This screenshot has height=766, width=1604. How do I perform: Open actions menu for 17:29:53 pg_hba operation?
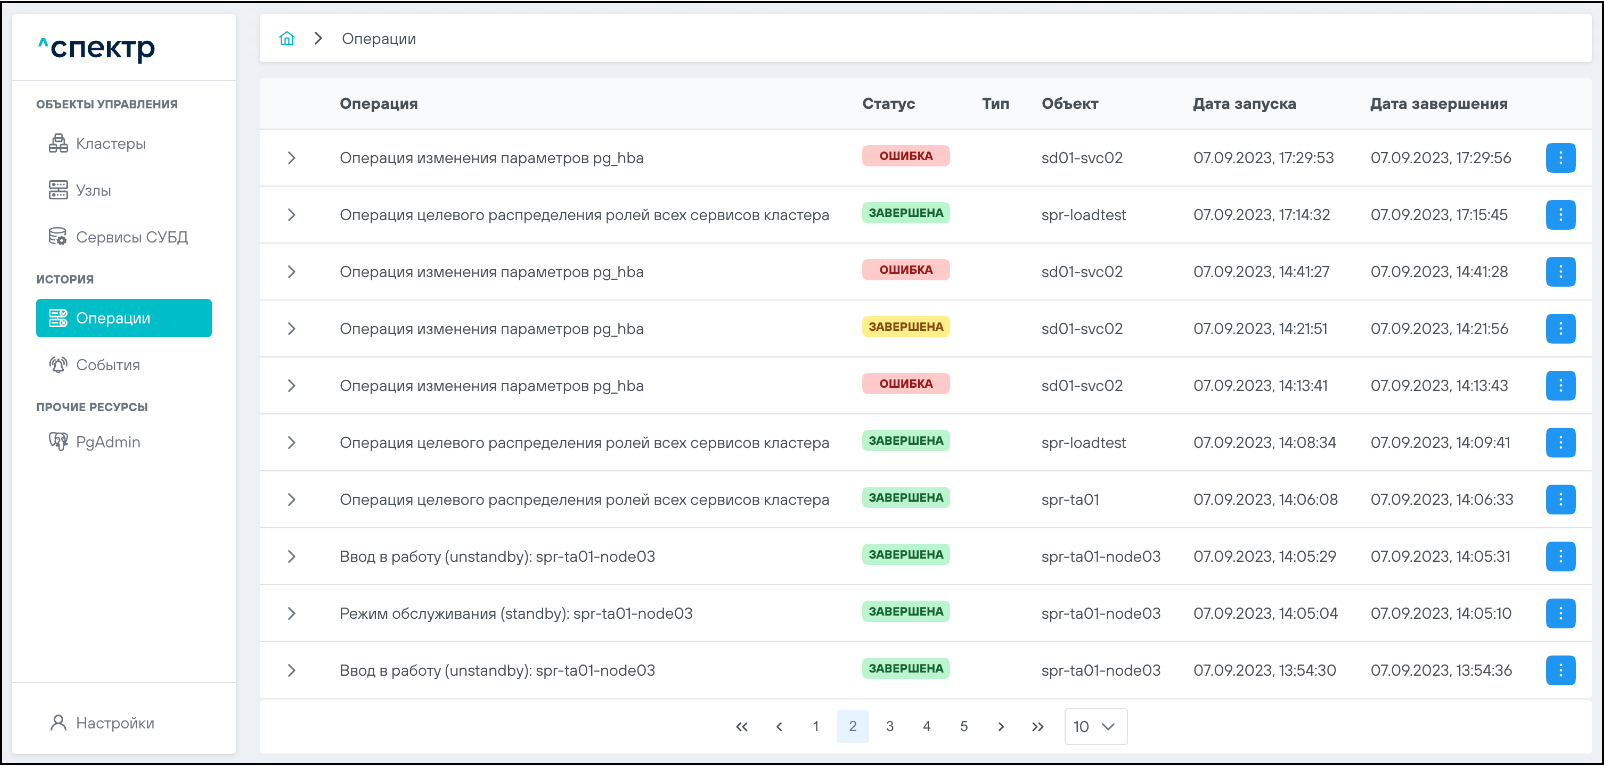(x=1560, y=158)
